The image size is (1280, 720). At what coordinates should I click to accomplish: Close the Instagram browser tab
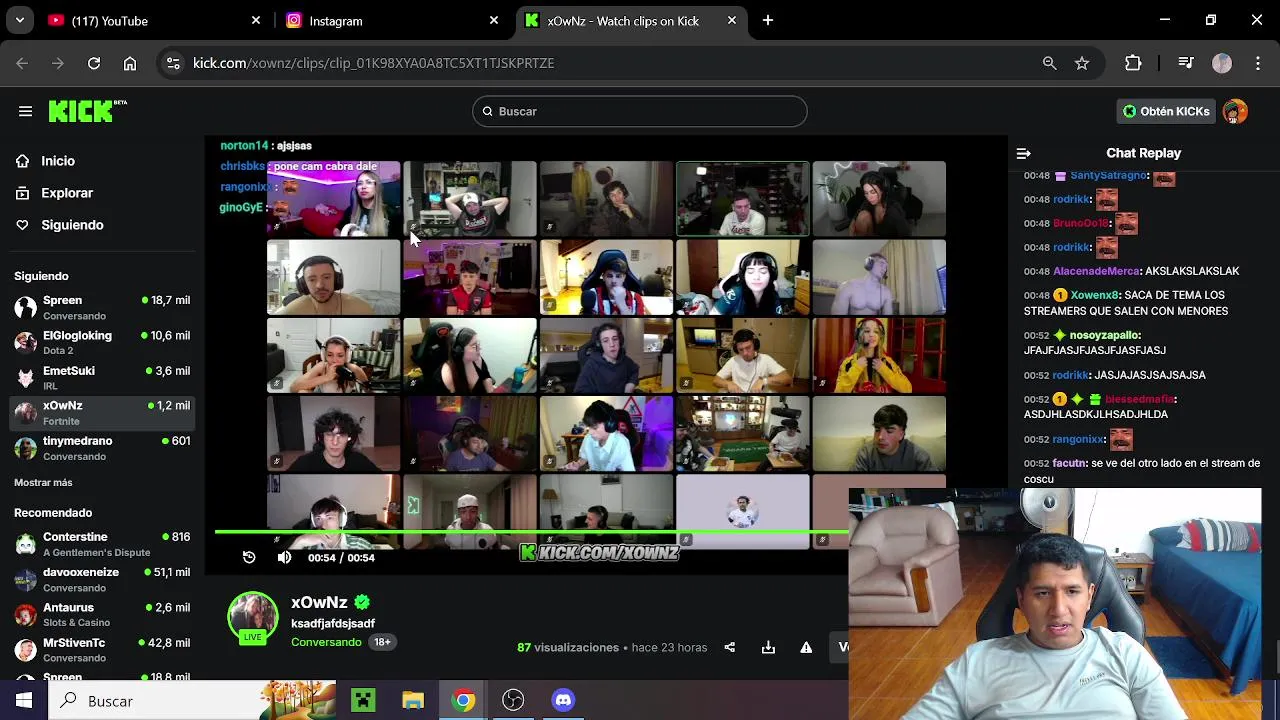click(494, 20)
